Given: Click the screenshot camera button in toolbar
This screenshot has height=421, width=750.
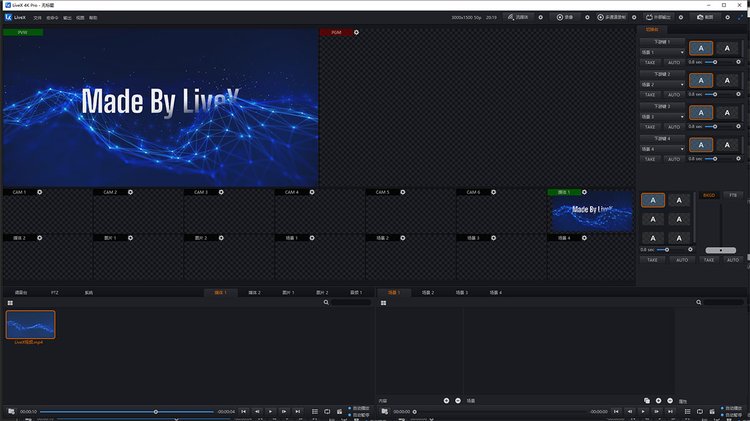Looking at the screenshot, I should (705, 17).
